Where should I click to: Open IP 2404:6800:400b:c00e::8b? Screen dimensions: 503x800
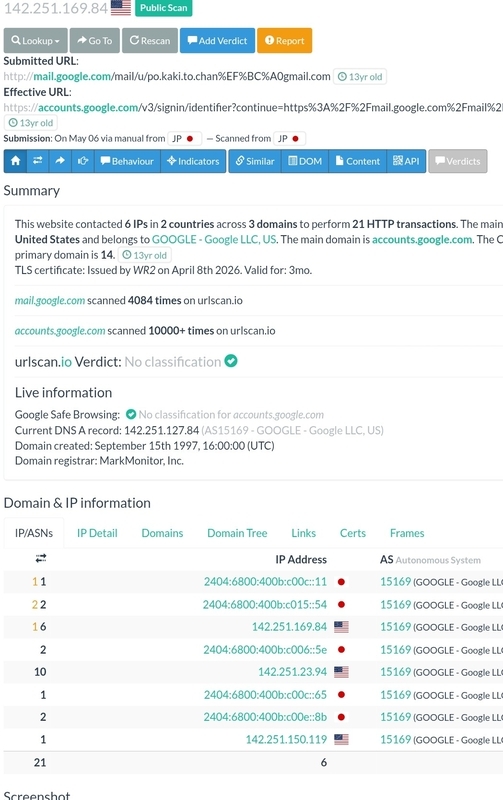265,717
